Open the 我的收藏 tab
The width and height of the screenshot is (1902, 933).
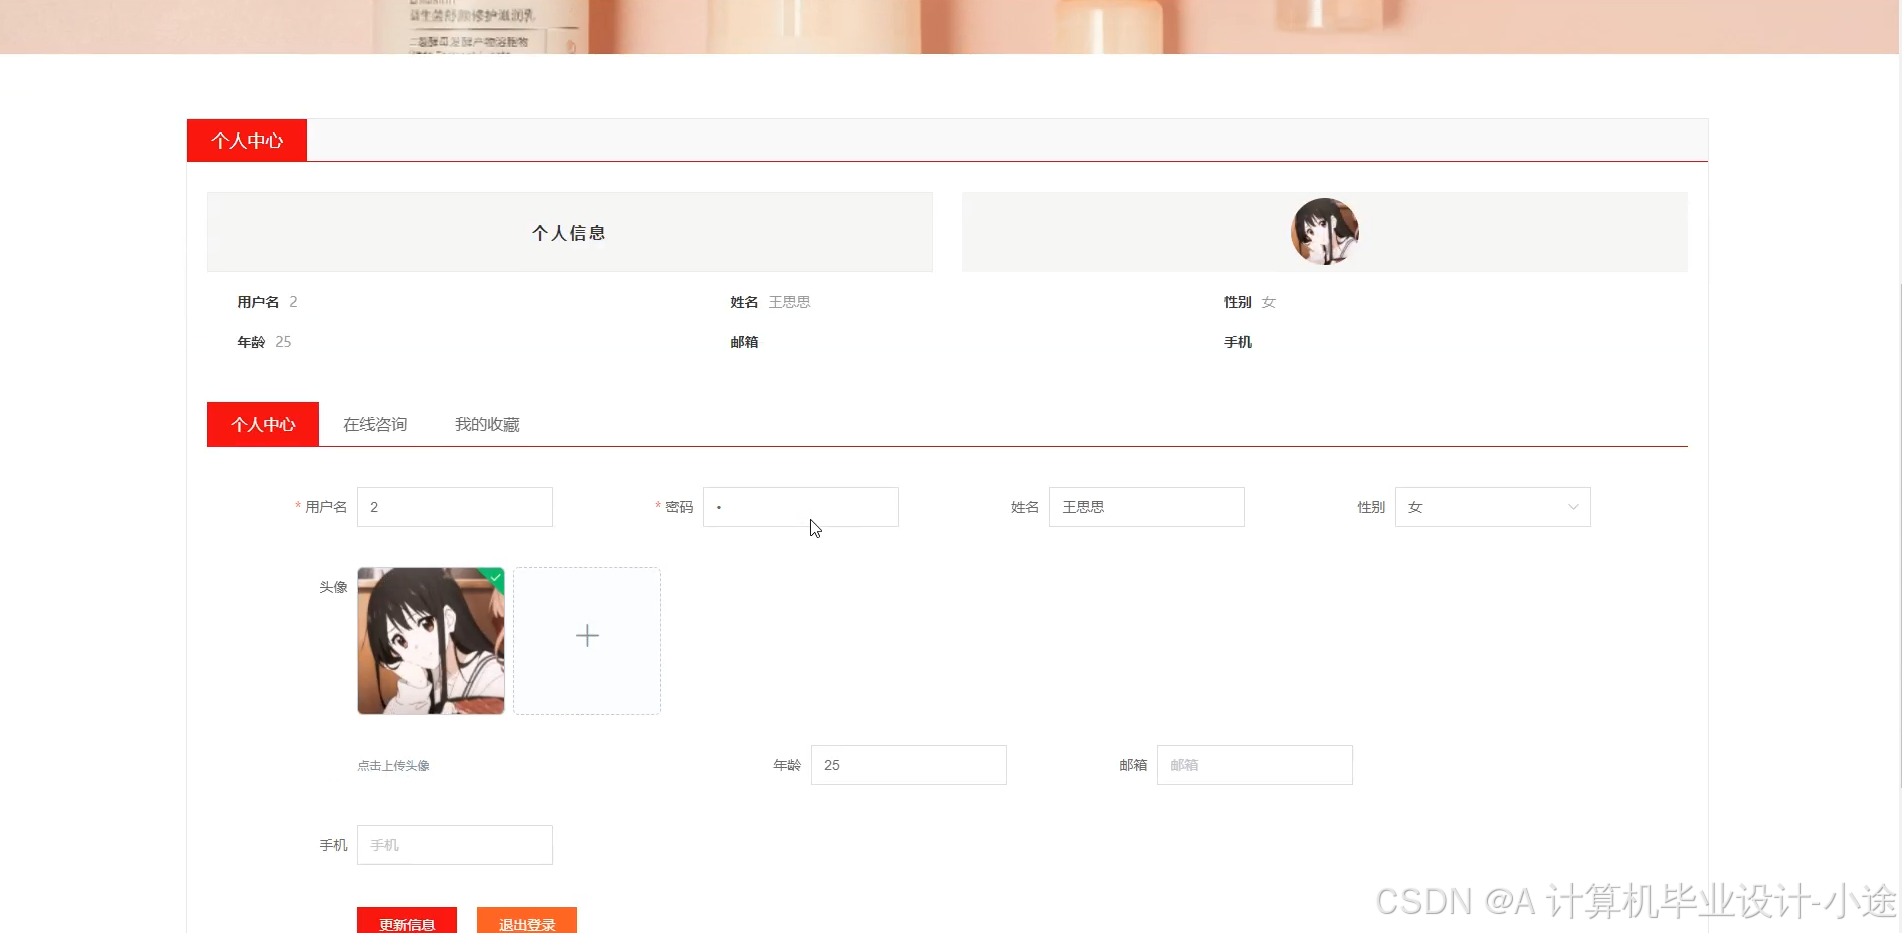click(x=487, y=424)
